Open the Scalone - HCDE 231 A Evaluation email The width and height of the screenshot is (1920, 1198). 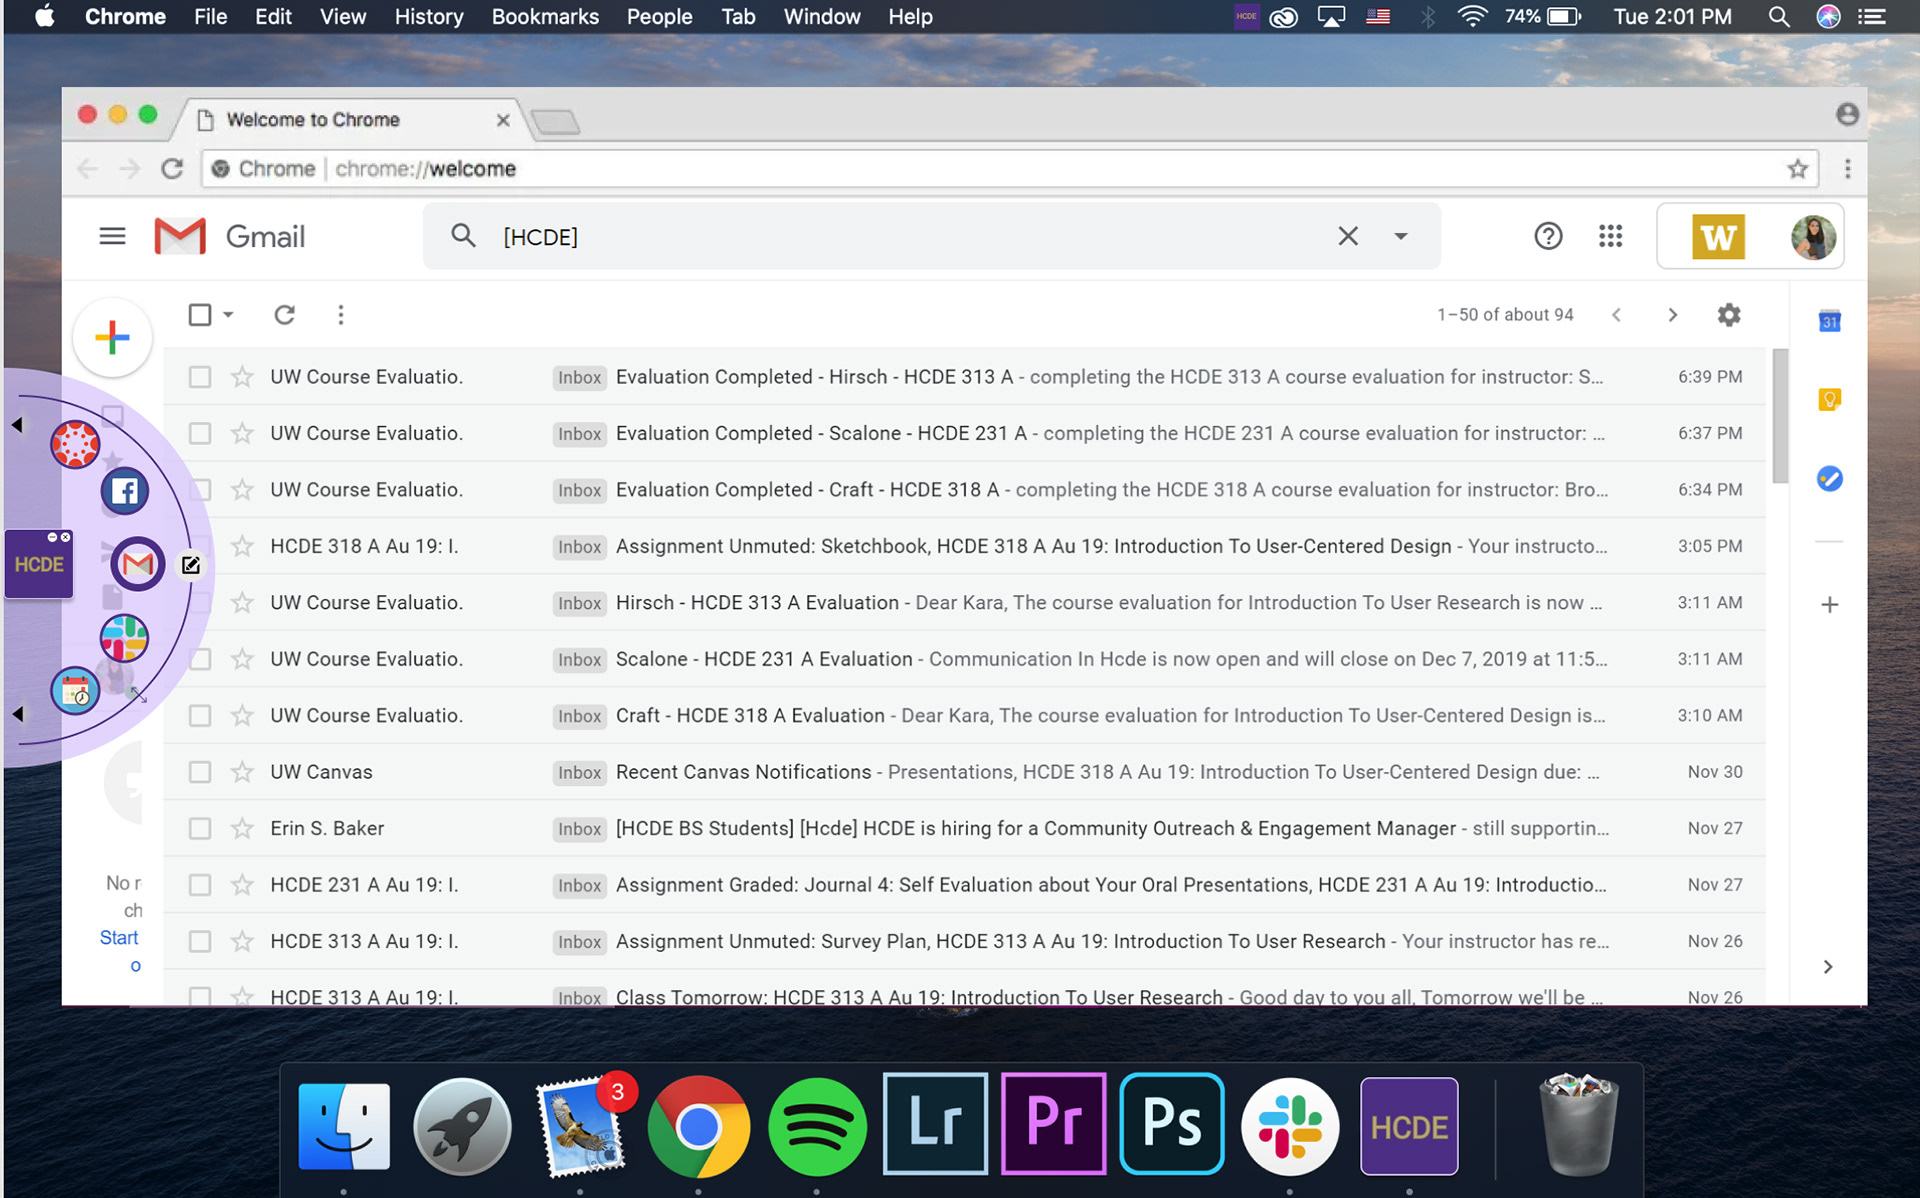pos(964,659)
